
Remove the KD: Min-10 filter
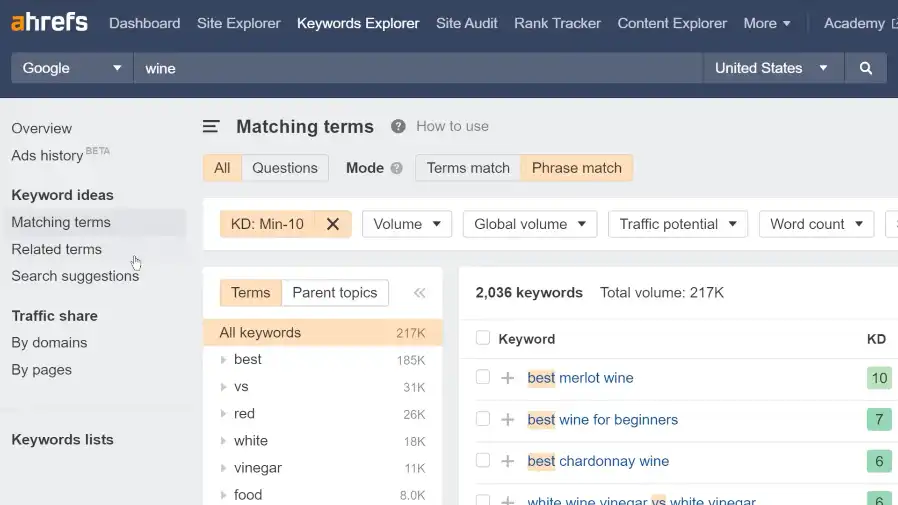pos(333,224)
